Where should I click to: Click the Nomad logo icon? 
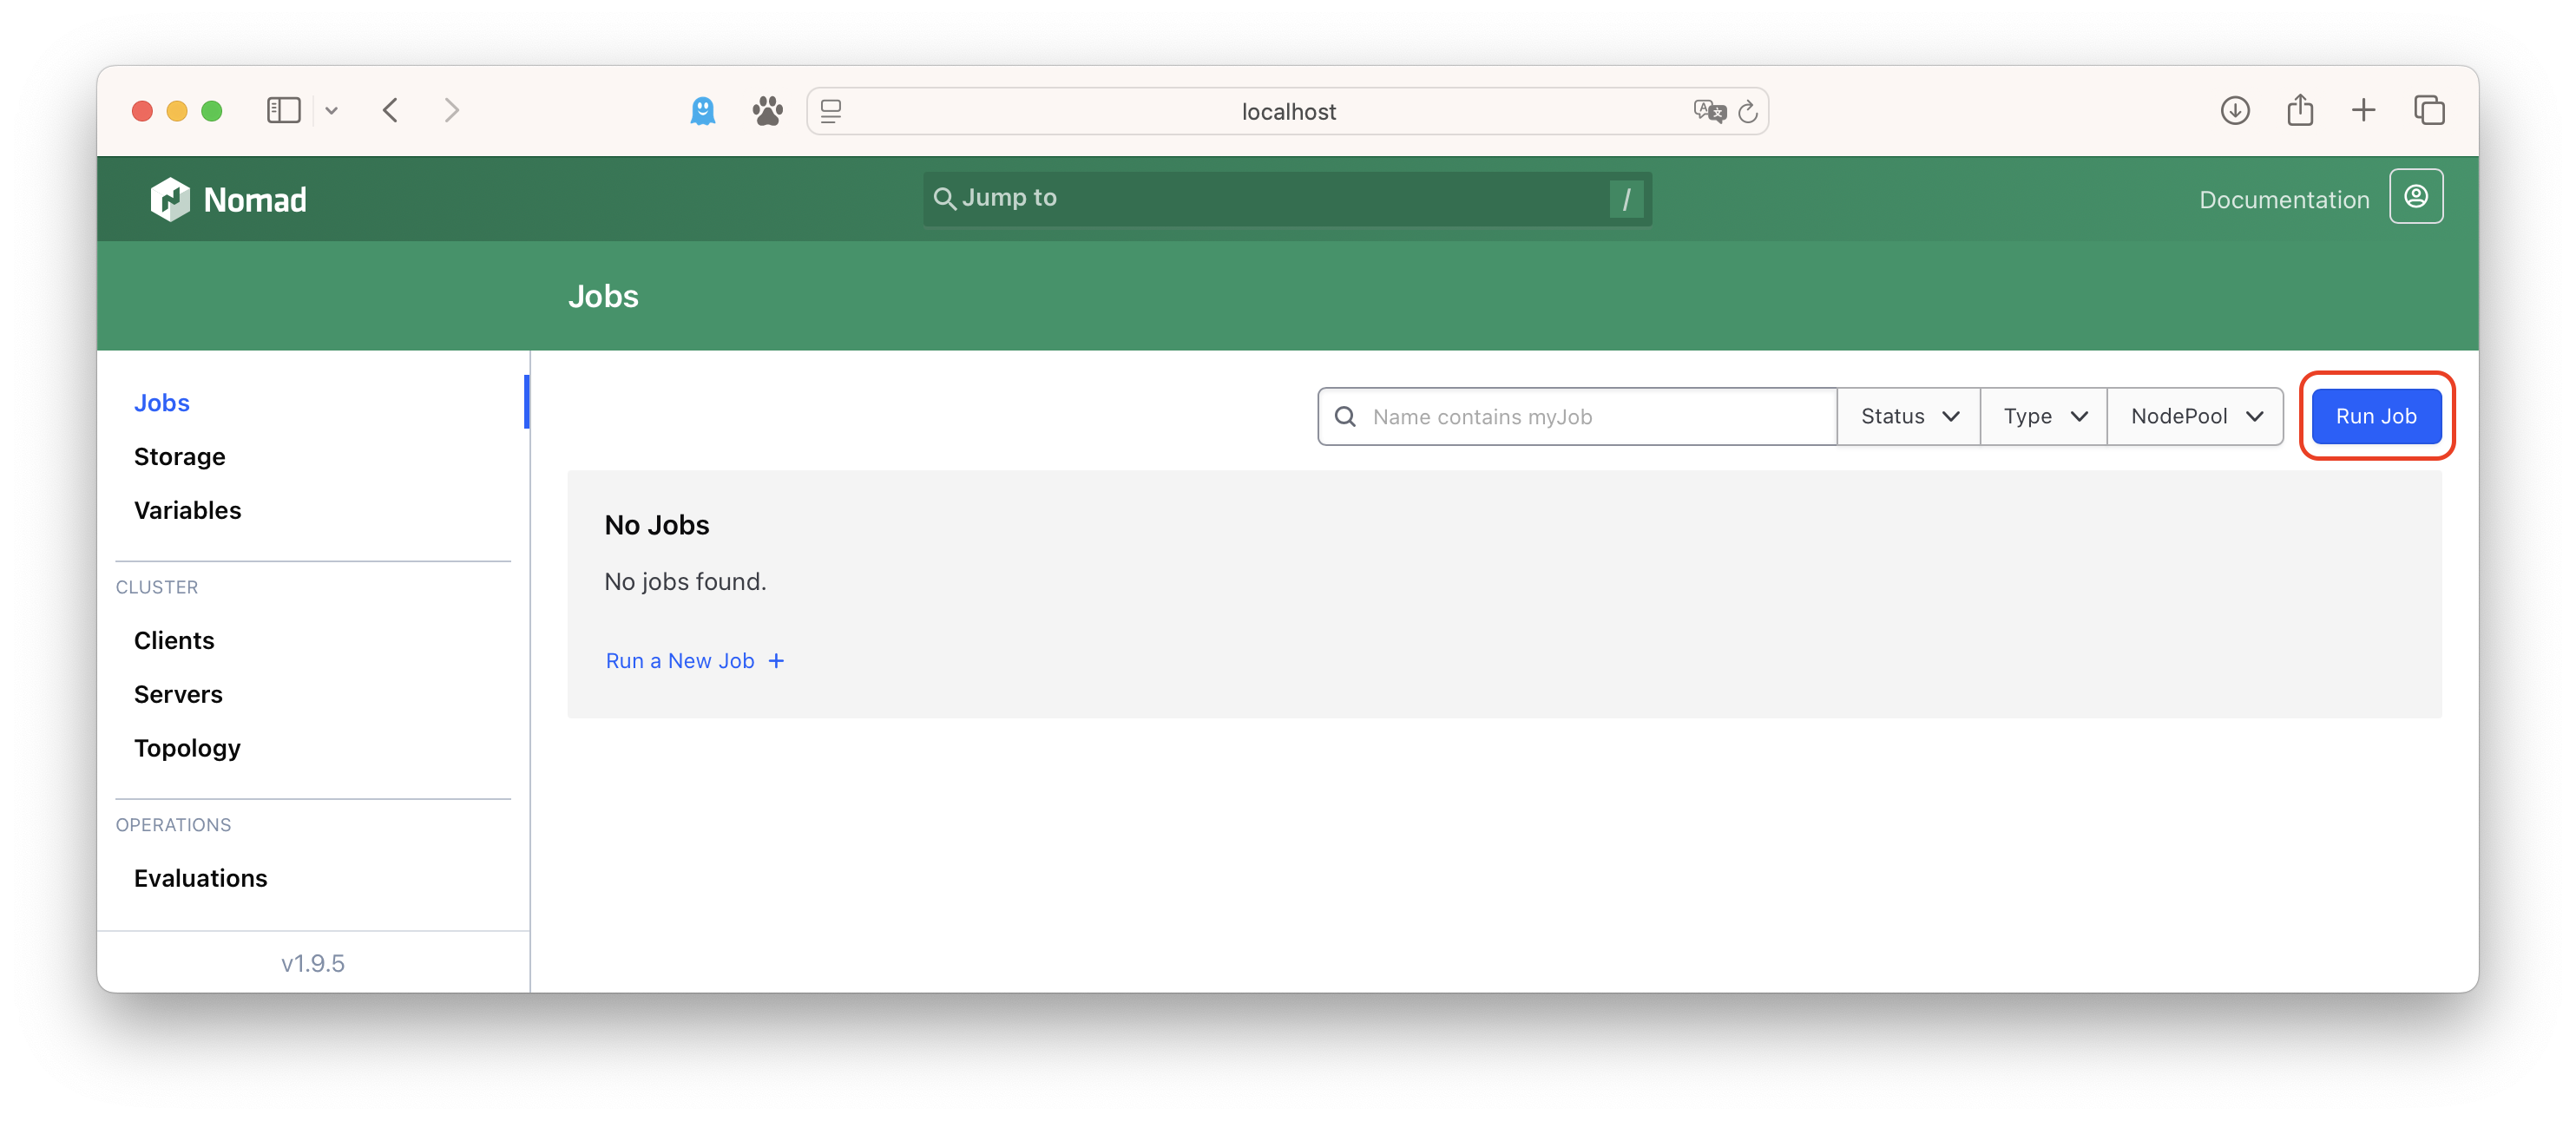pos(170,199)
